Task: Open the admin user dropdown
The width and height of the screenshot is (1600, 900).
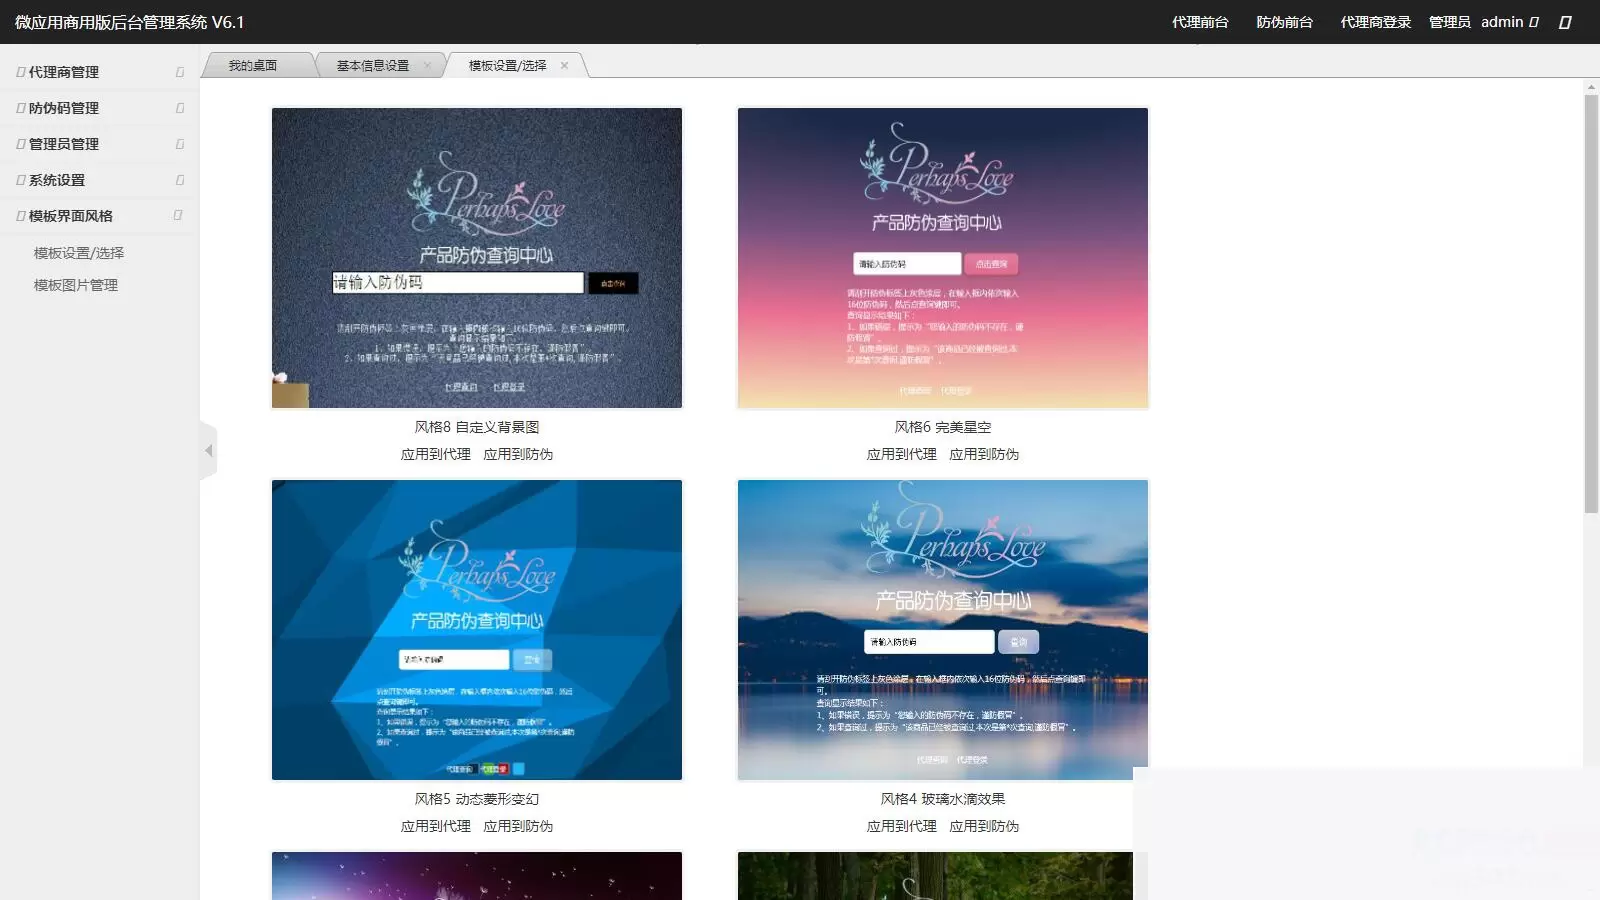Action: pyautogui.click(x=1510, y=22)
